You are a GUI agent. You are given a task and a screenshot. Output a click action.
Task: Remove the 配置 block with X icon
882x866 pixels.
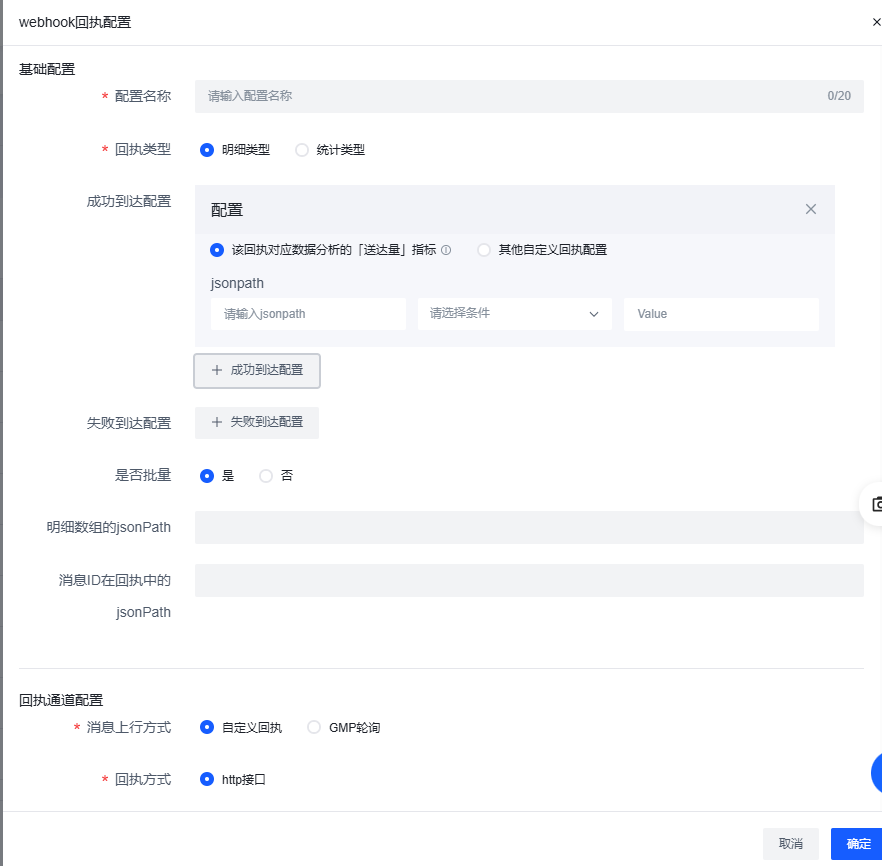811,209
